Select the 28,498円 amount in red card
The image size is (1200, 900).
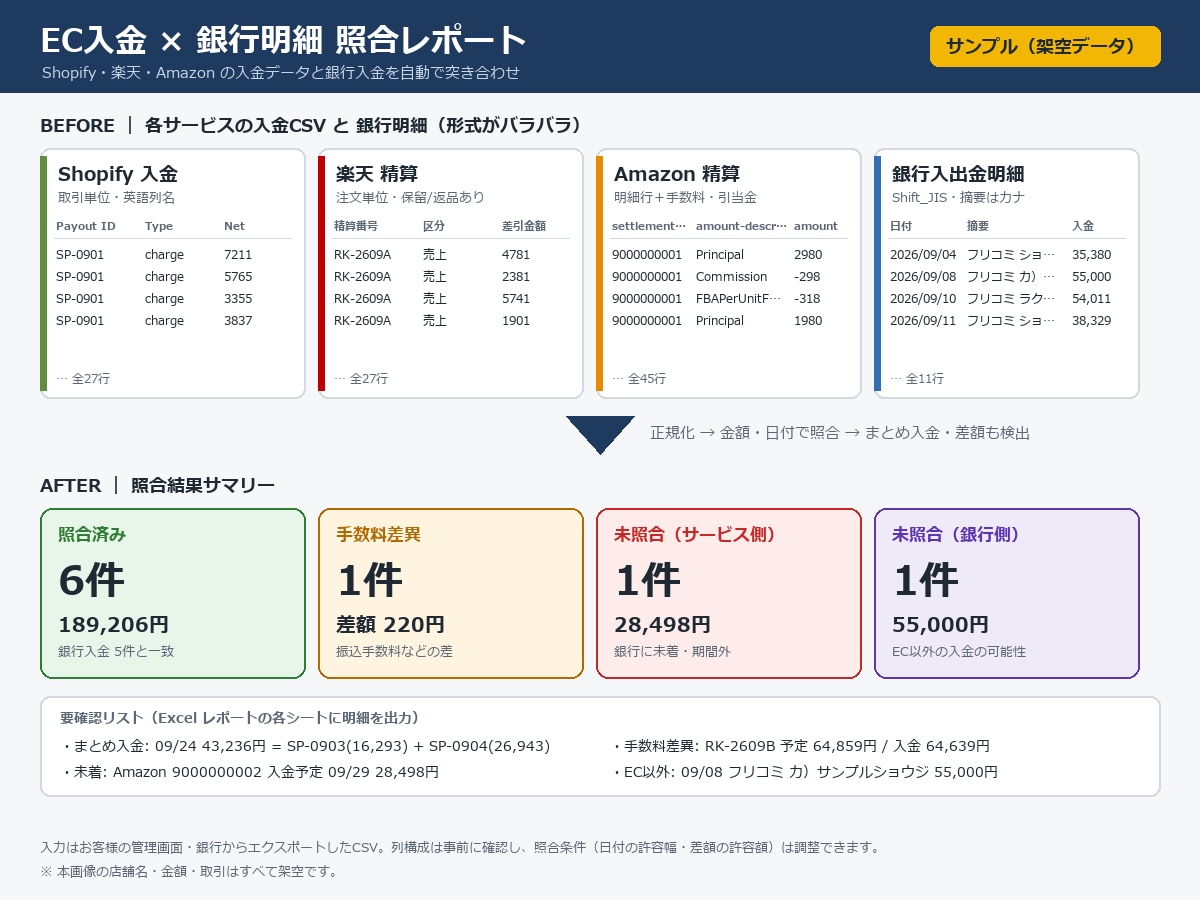click(x=663, y=625)
